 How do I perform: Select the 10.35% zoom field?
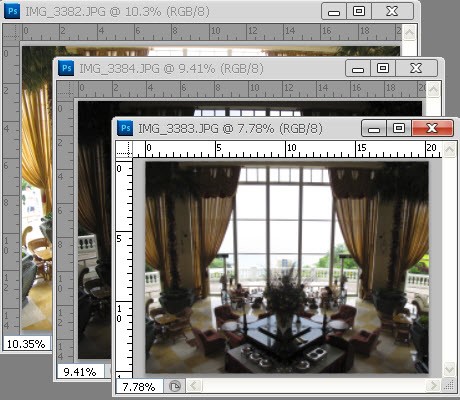tap(27, 343)
